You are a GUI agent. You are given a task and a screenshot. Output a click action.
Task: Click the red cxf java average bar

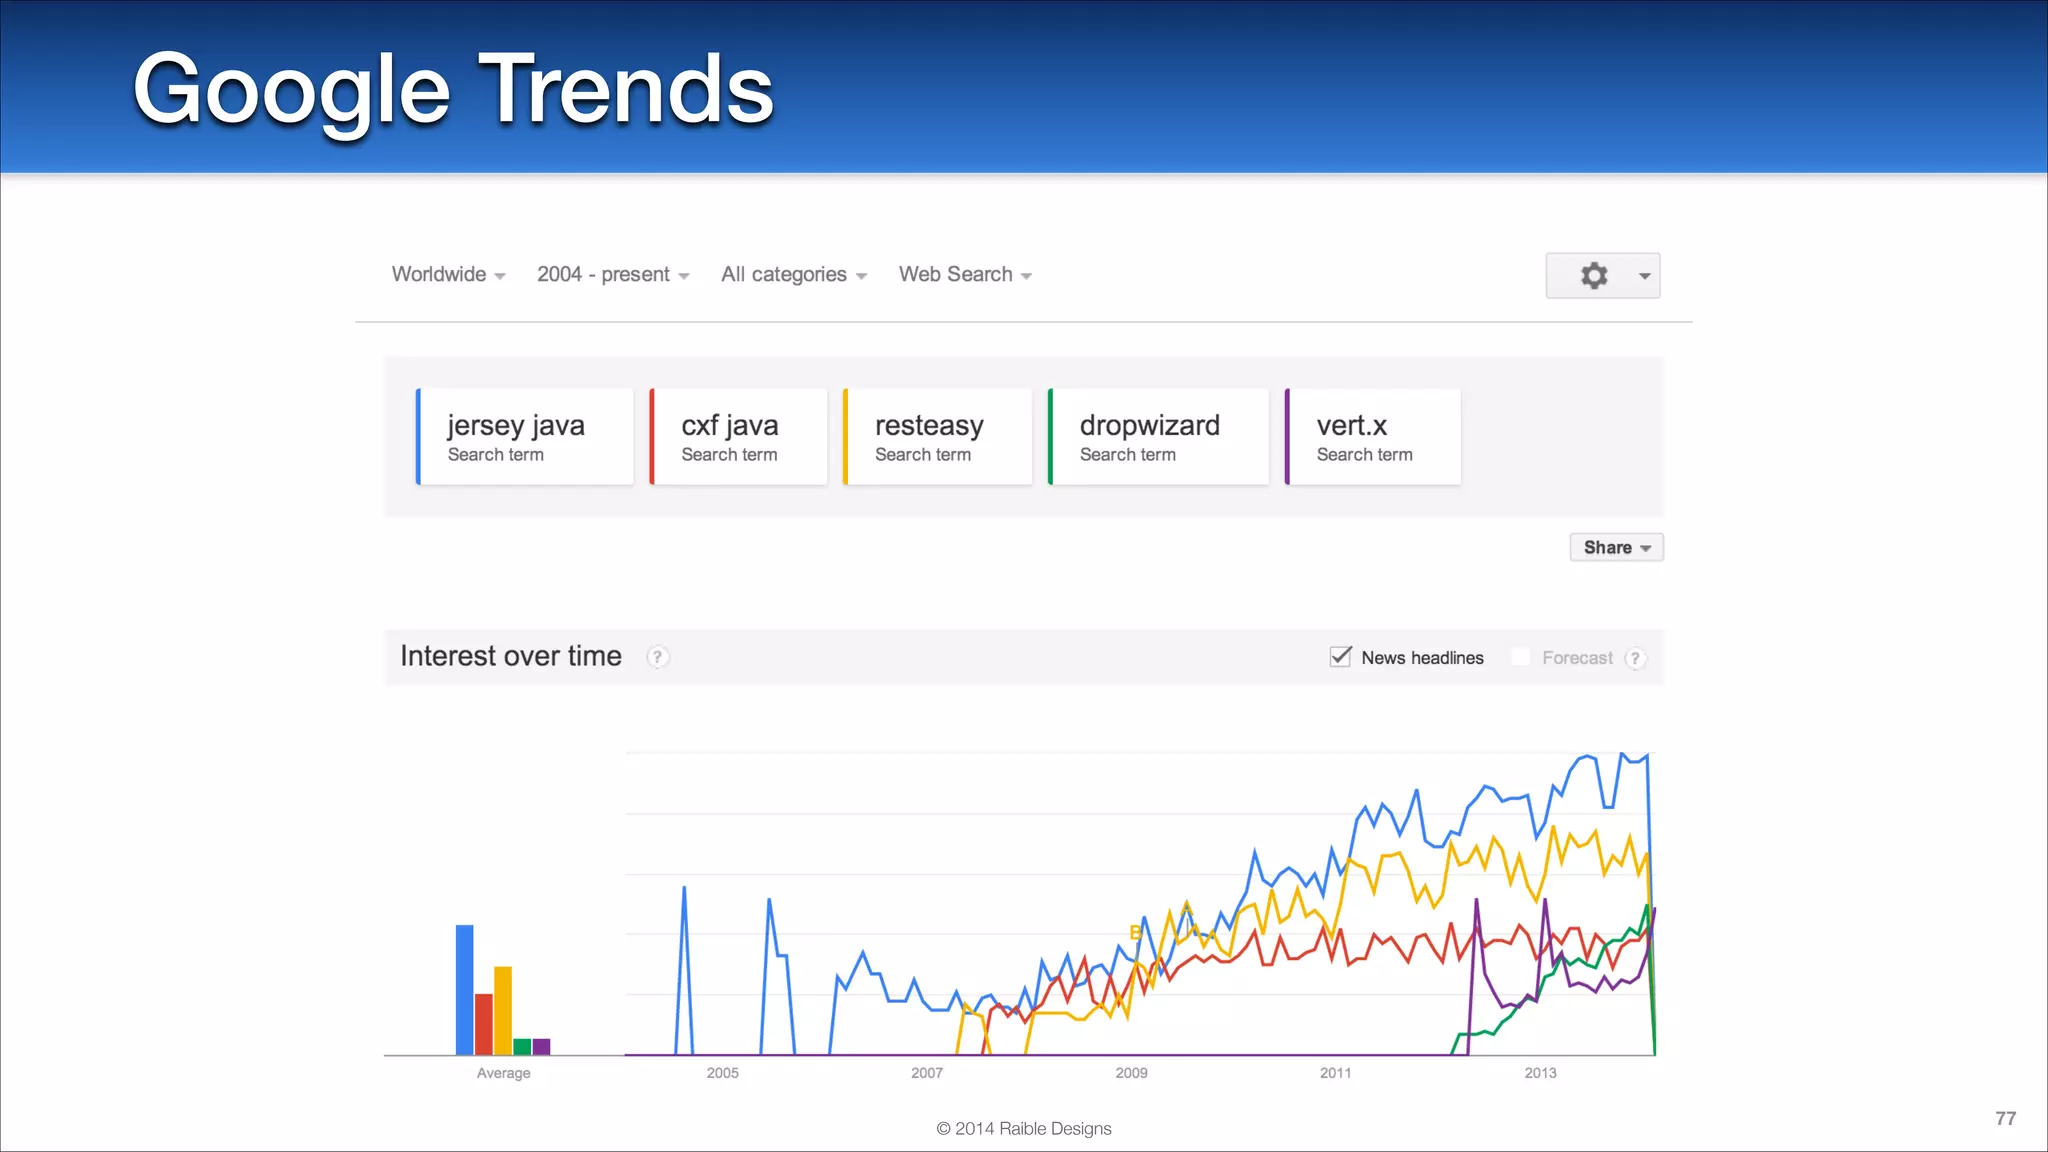pyautogui.click(x=484, y=1024)
